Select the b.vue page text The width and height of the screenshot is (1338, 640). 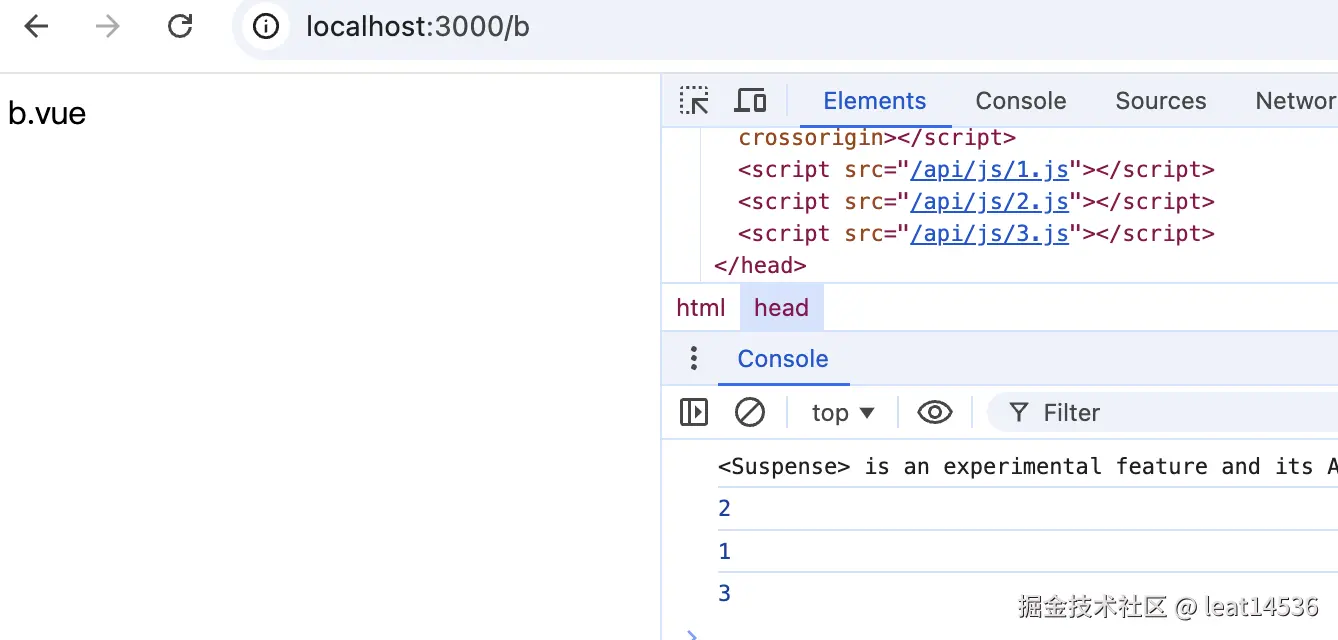click(47, 113)
